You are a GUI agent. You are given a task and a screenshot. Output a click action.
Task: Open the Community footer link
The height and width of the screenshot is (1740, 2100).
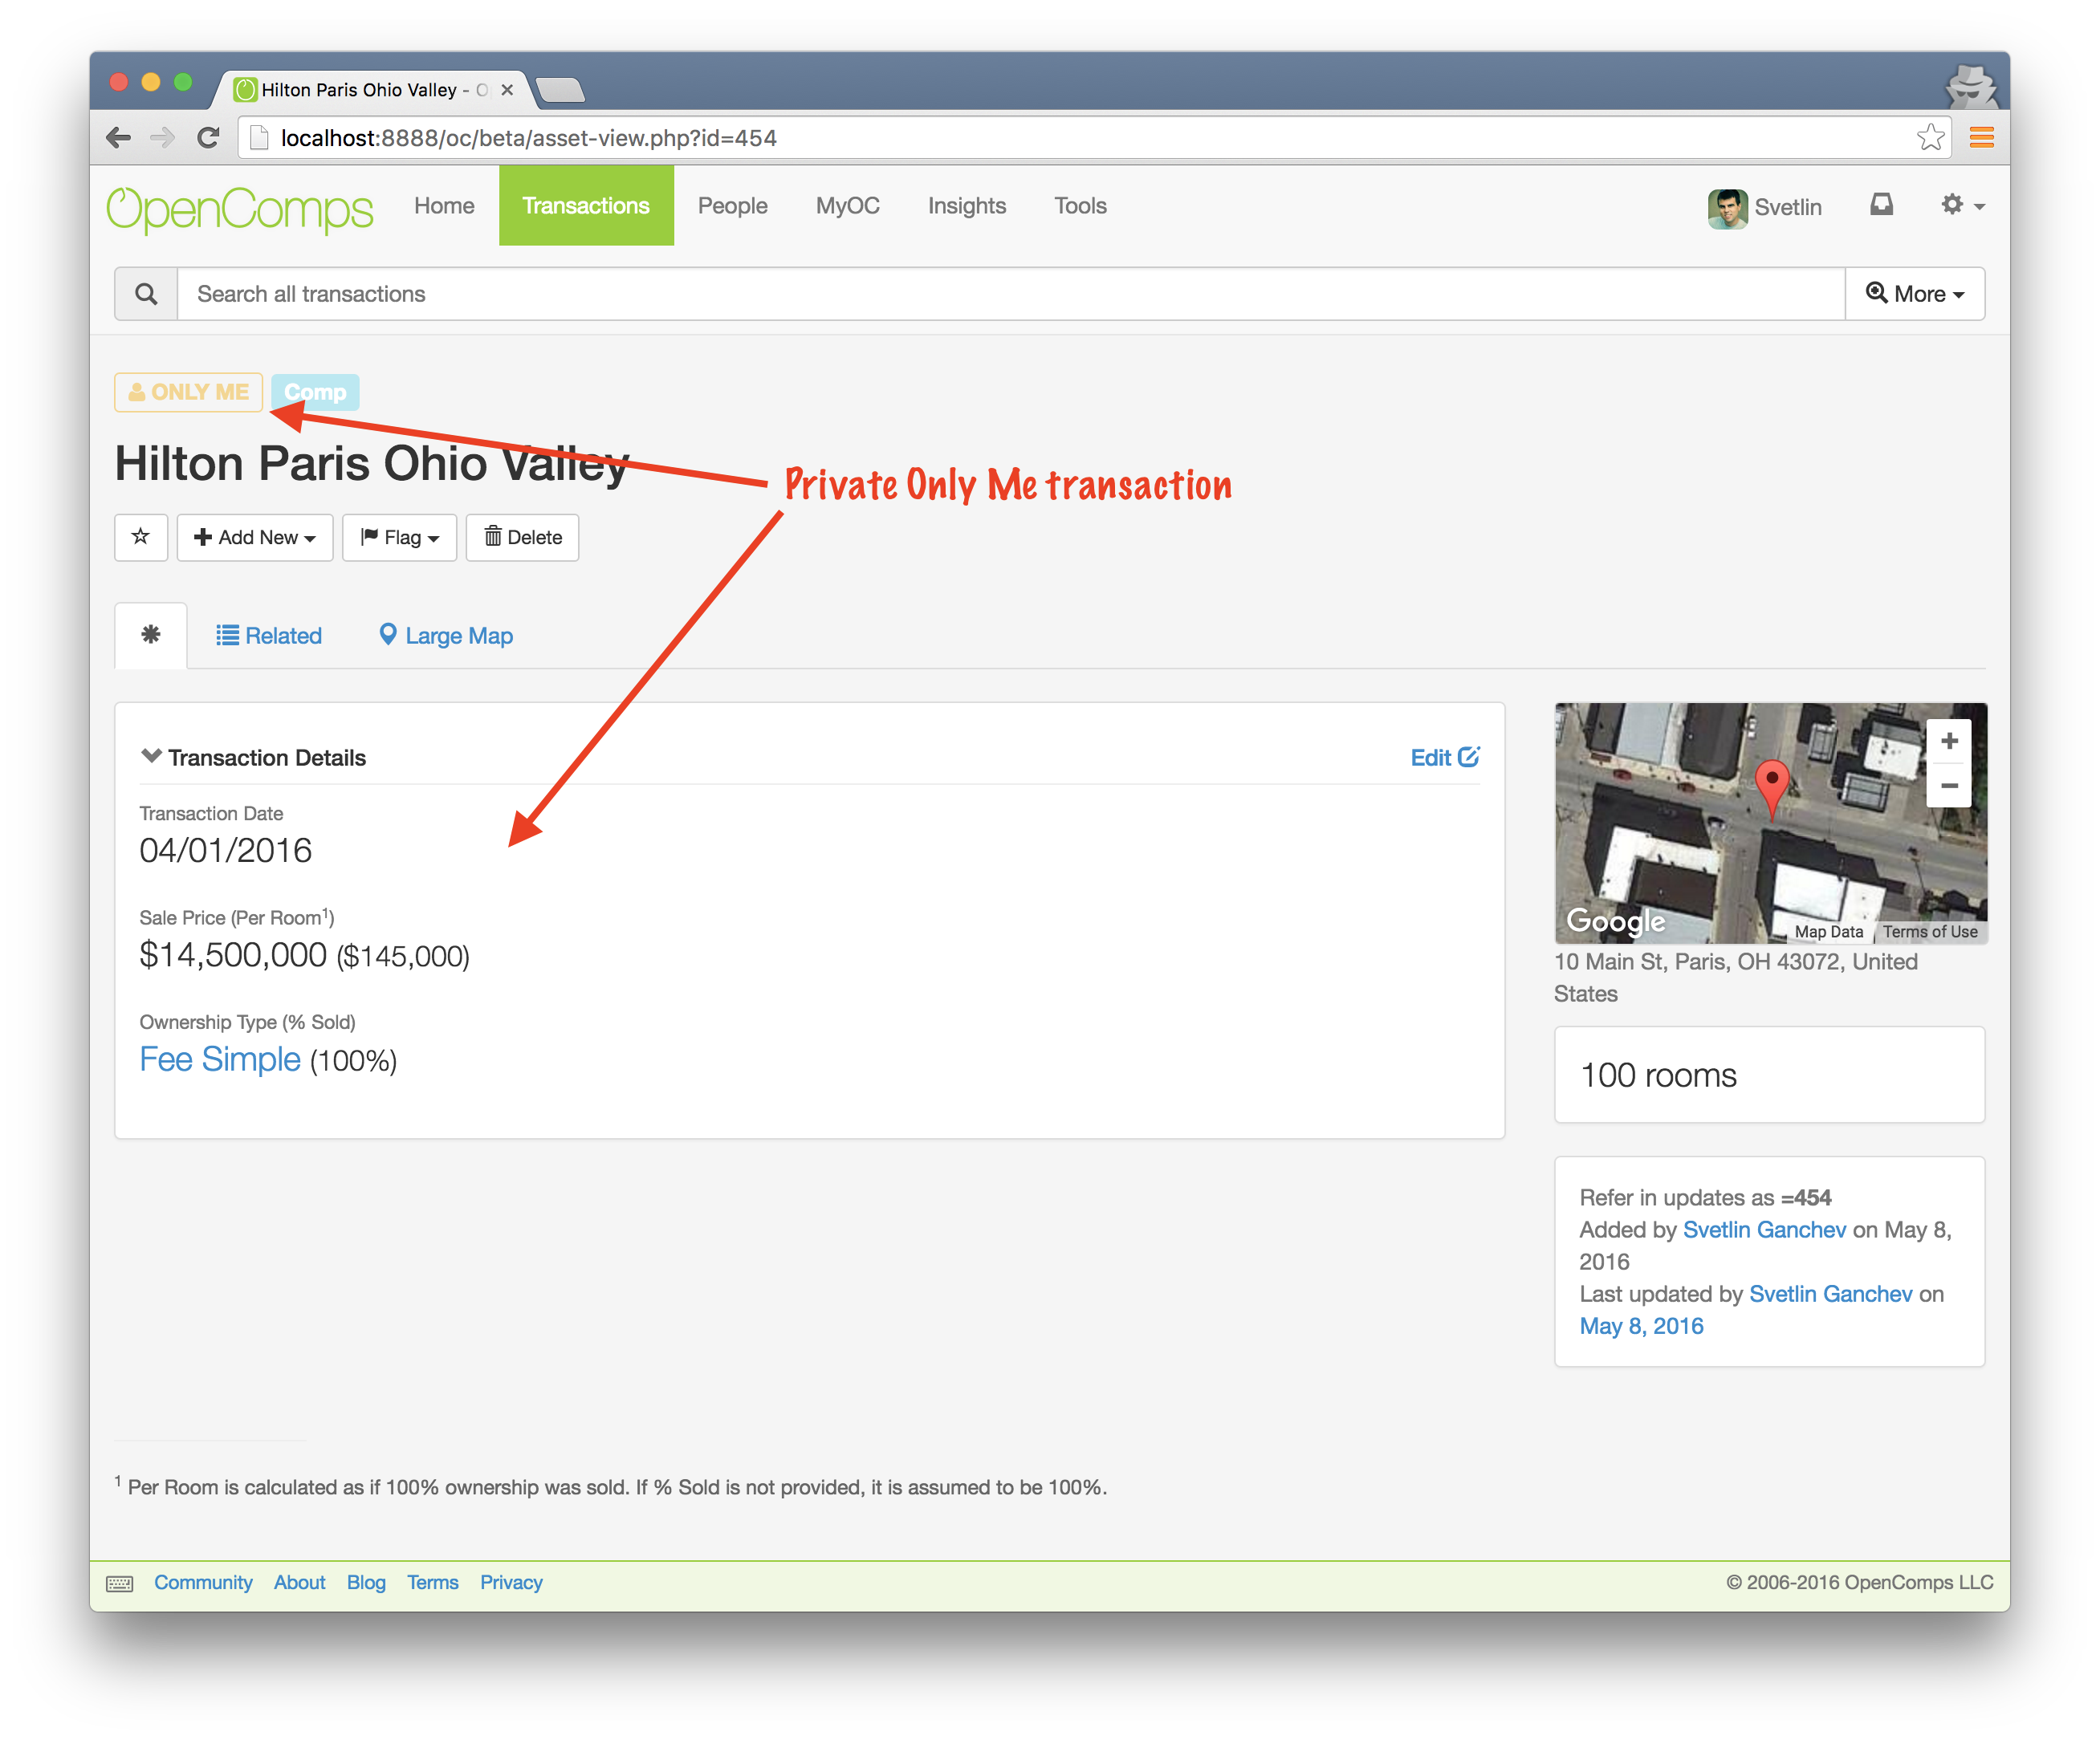point(203,1582)
